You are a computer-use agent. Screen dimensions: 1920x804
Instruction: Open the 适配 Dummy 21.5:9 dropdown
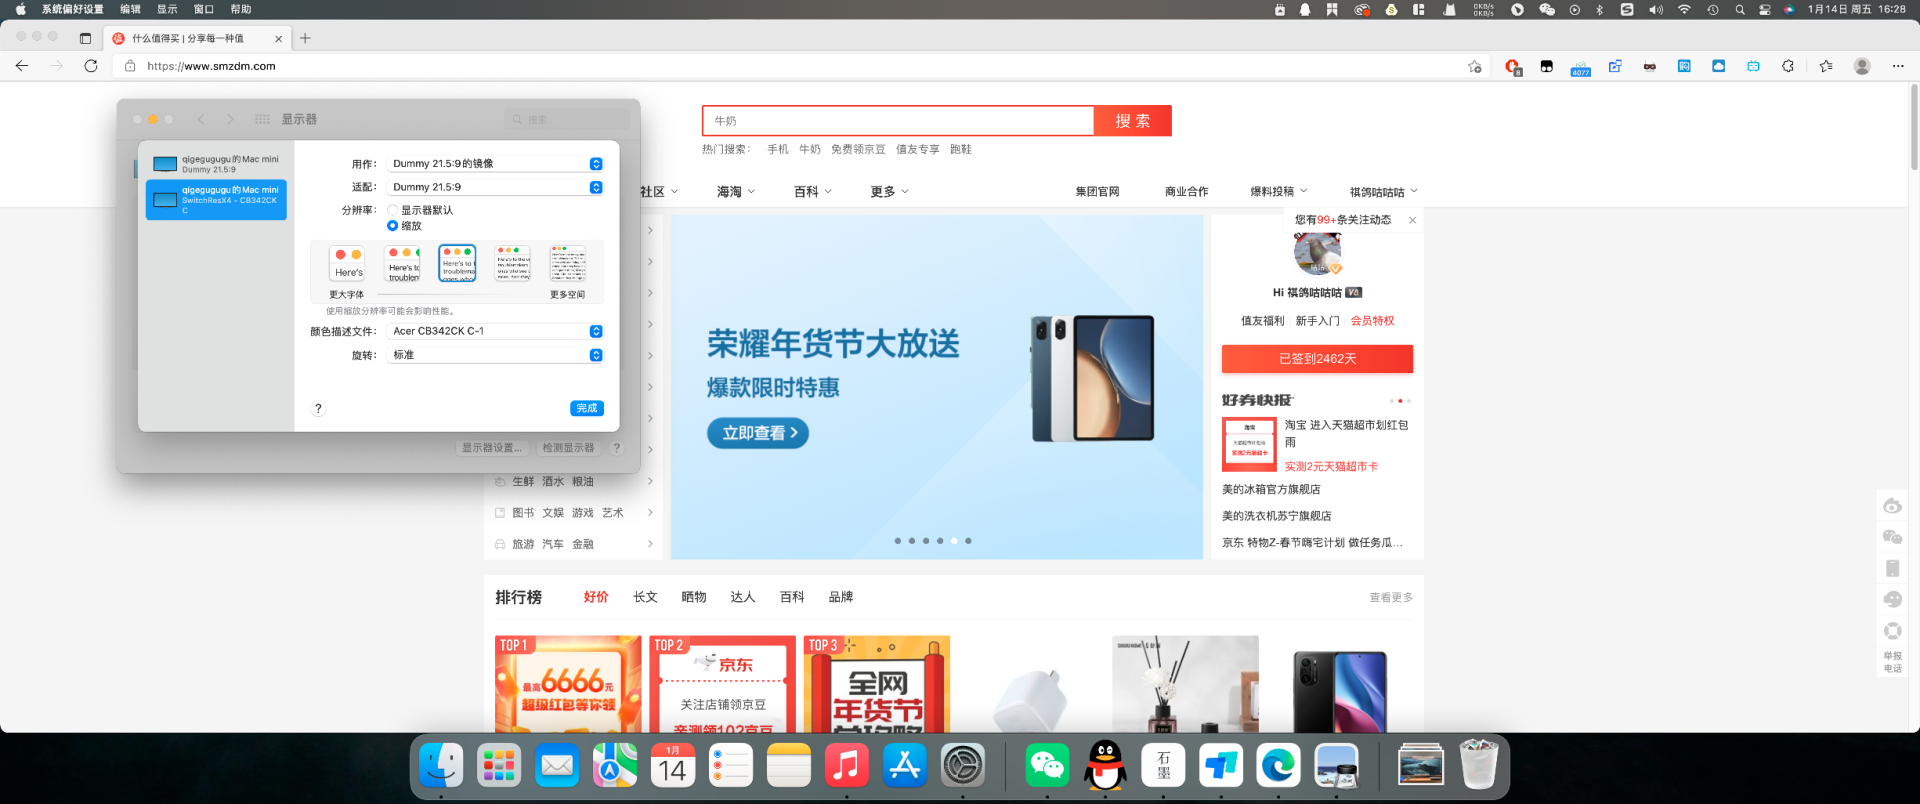[496, 187]
